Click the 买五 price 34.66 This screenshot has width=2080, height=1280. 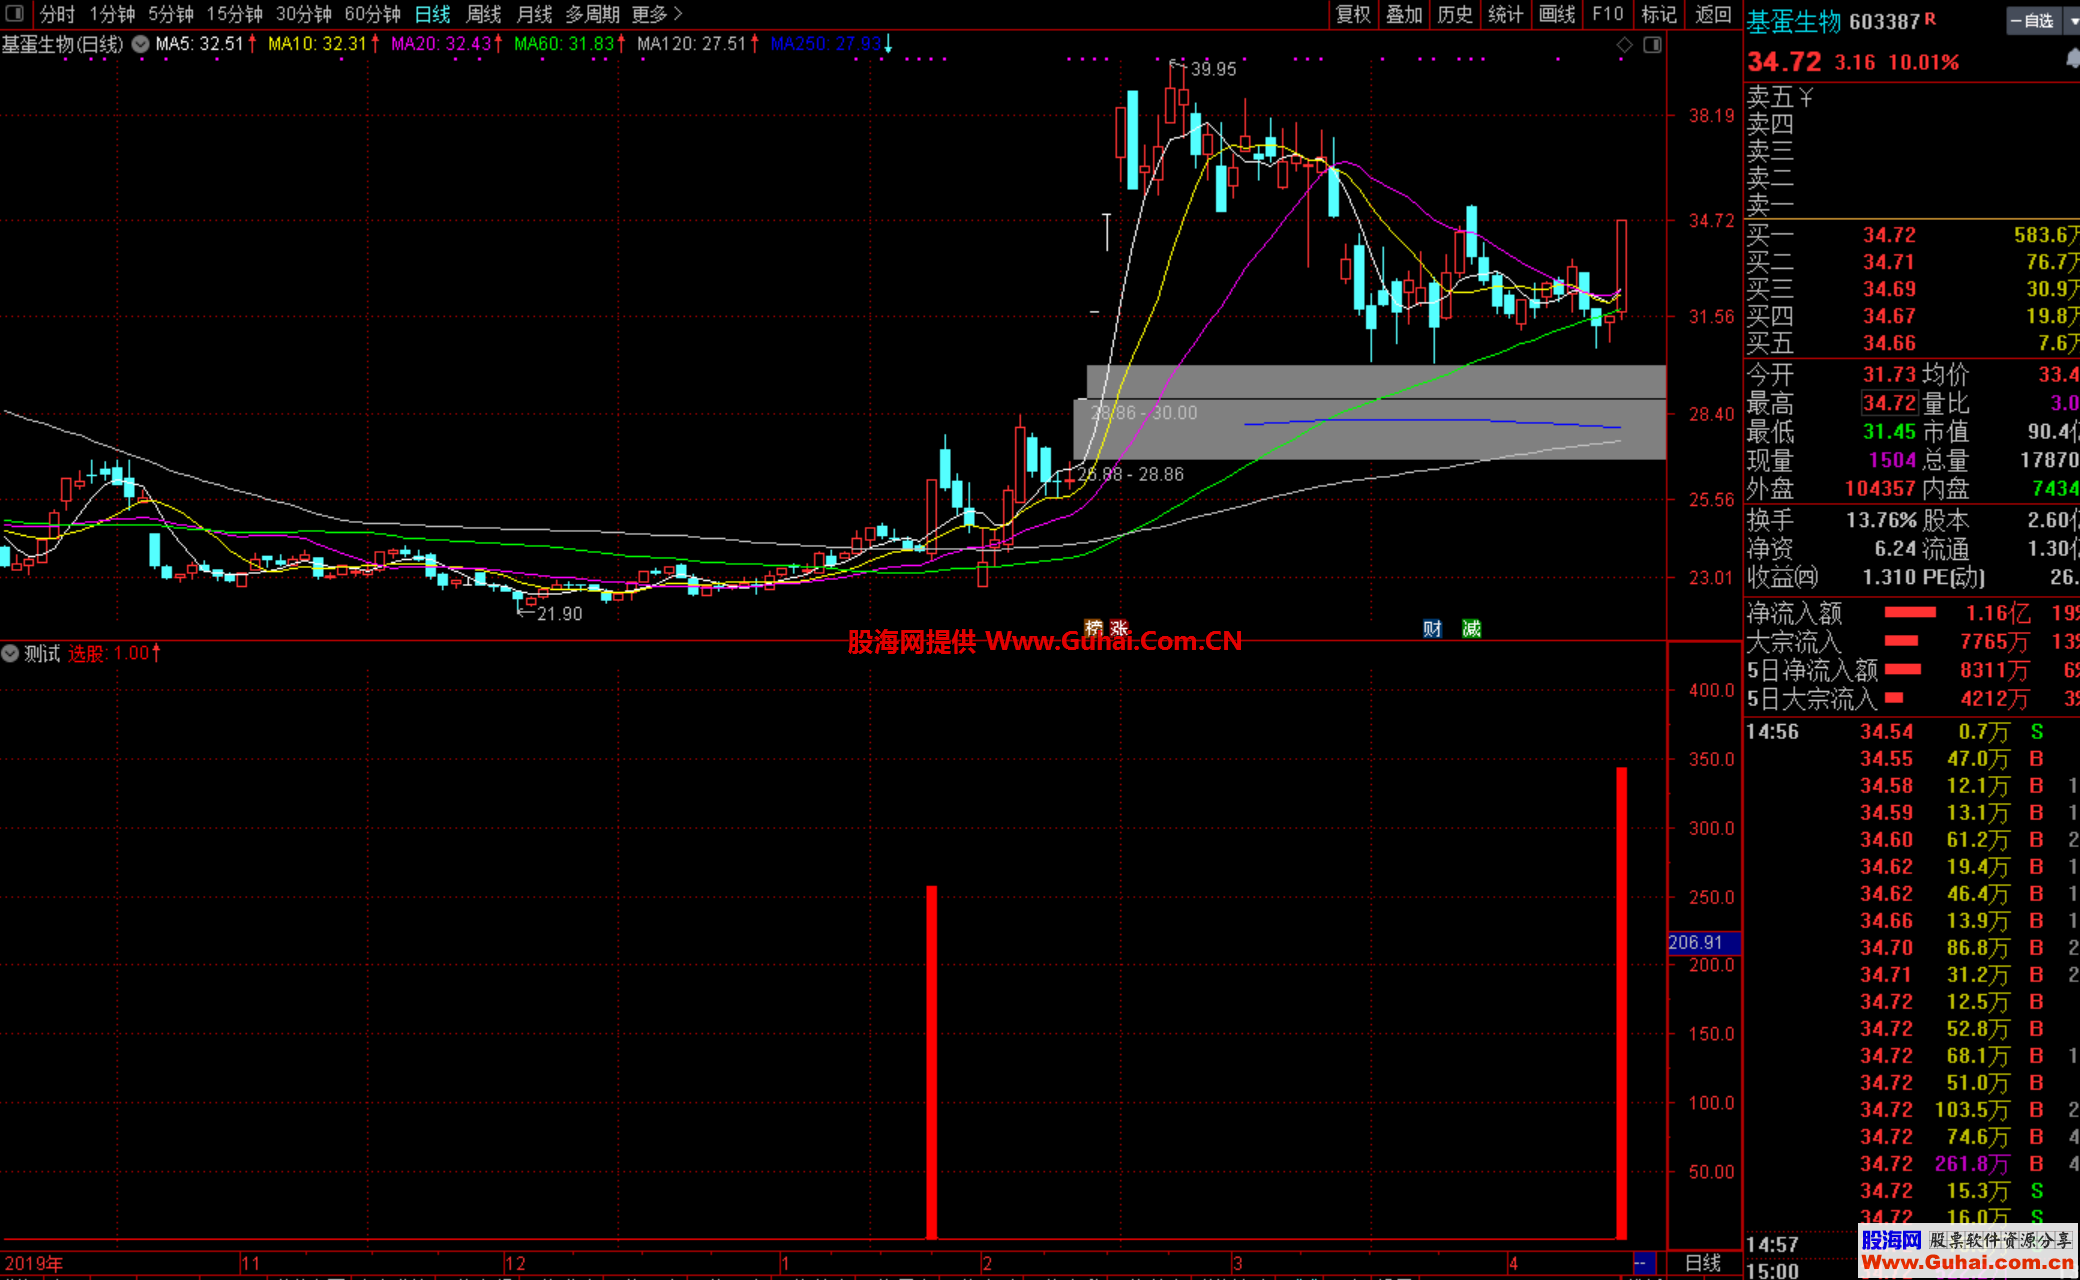[1889, 343]
